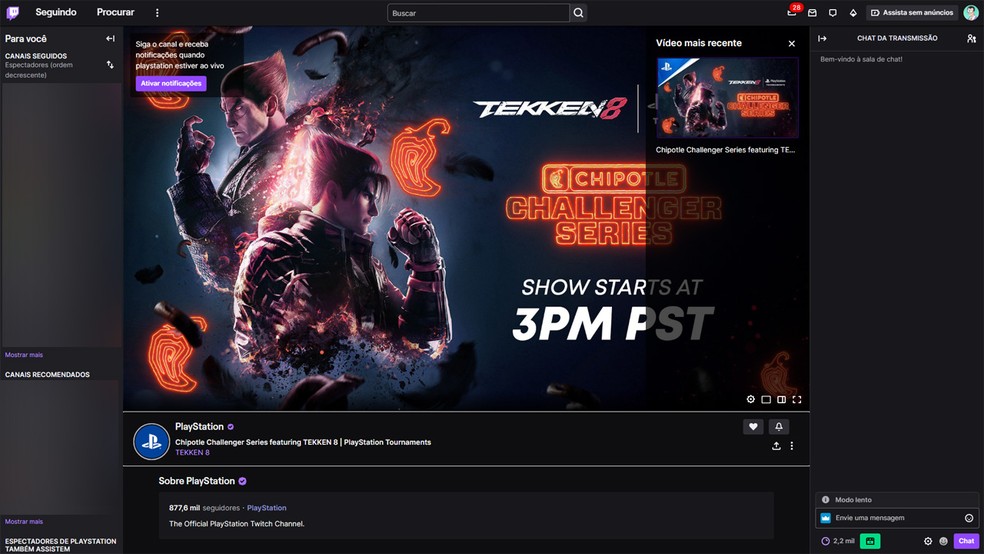The width and height of the screenshot is (984, 554).
Task: Open the Seguindo tab
Action: click(56, 12)
